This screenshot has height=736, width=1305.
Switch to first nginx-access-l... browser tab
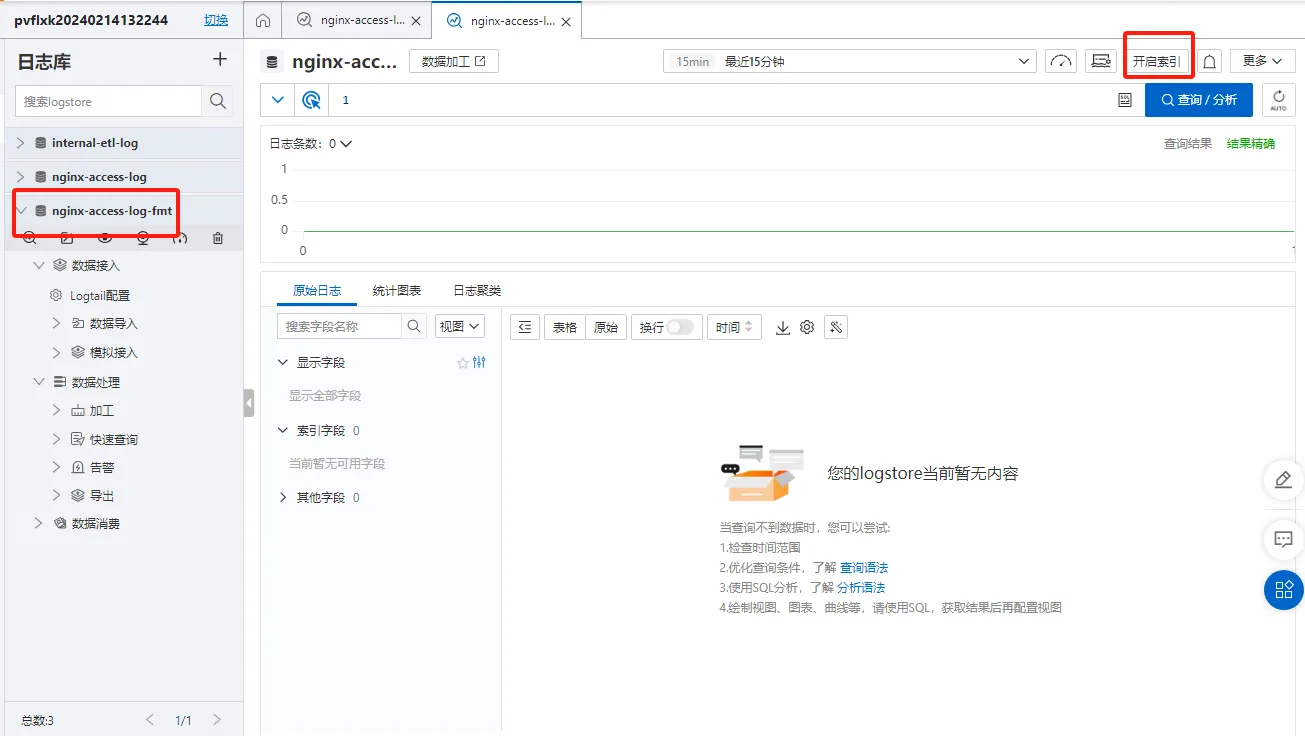tap(357, 20)
